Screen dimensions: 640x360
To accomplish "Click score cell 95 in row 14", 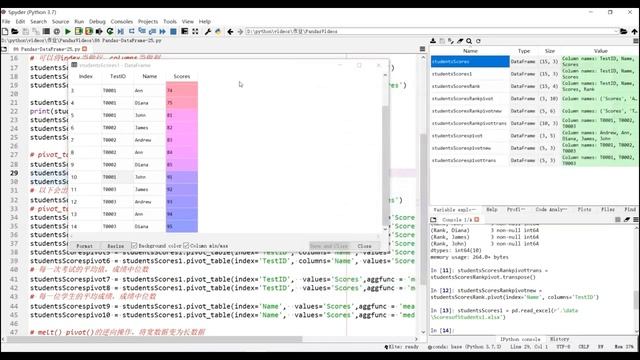I will point(182,226).
